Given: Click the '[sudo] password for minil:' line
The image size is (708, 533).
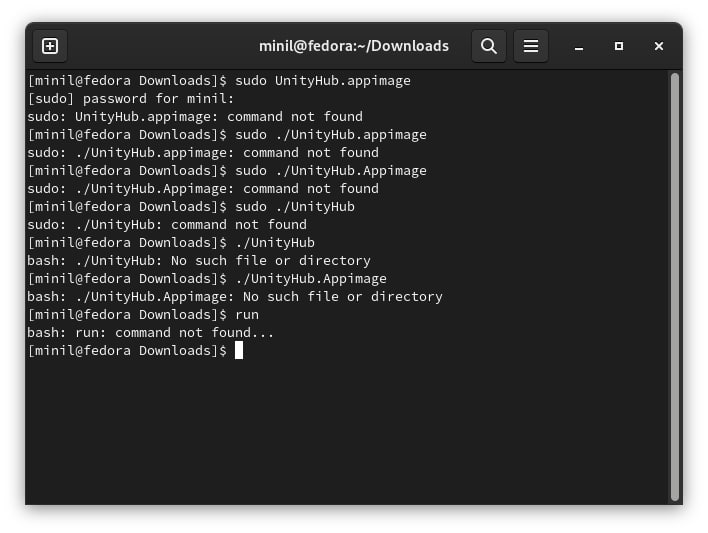Looking at the screenshot, I should [131, 98].
